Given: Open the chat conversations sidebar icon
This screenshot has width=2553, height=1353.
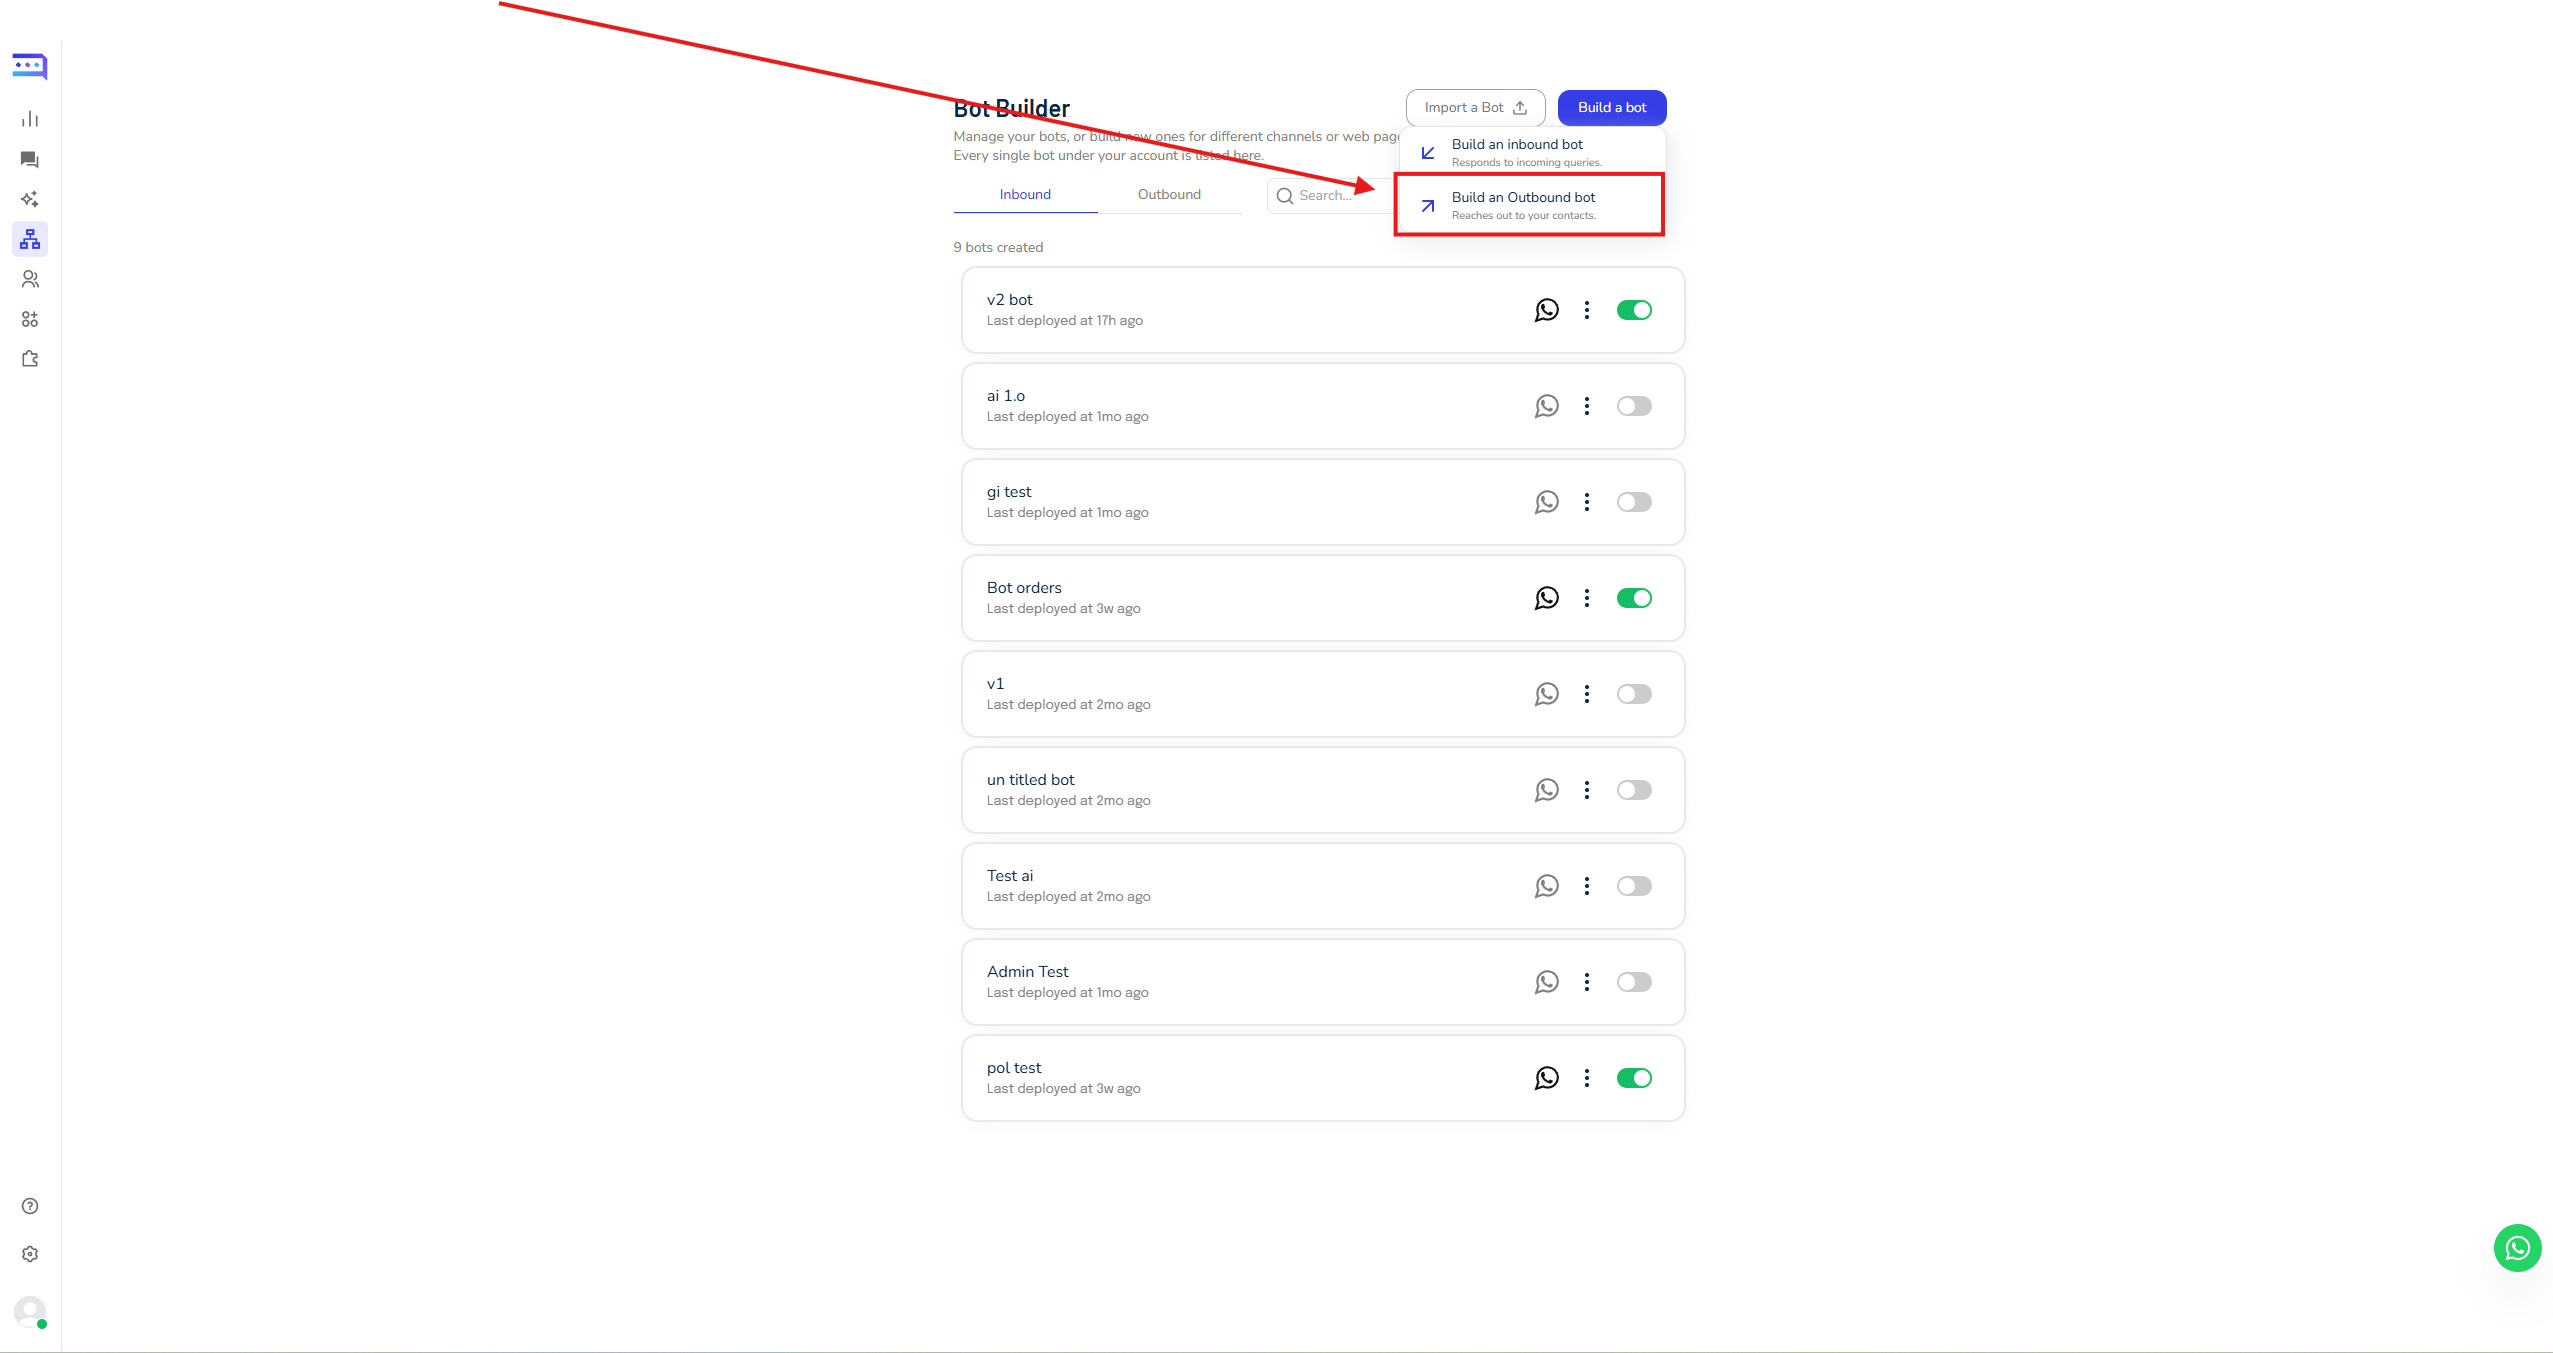Looking at the screenshot, I should point(30,159).
